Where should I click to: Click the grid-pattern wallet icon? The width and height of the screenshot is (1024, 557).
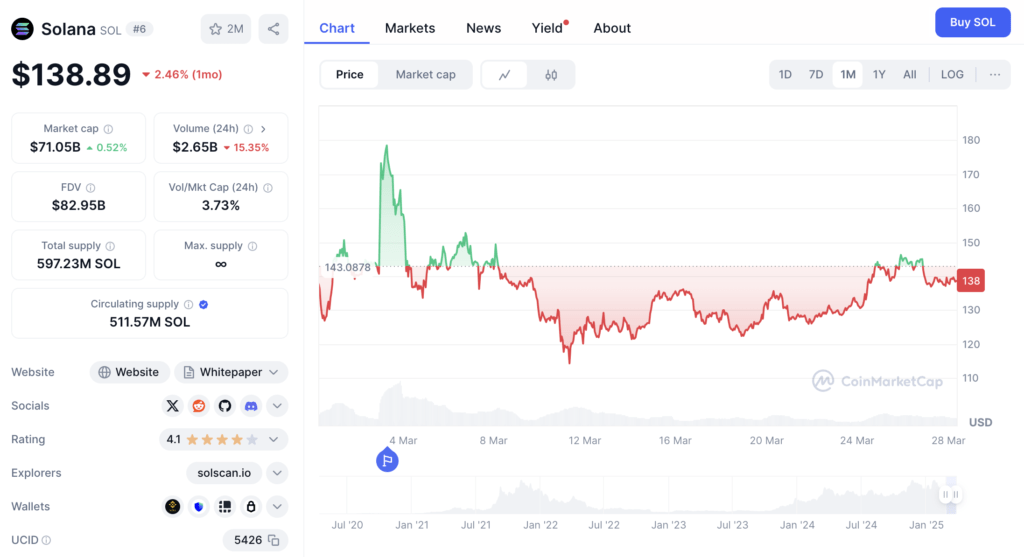click(x=225, y=507)
